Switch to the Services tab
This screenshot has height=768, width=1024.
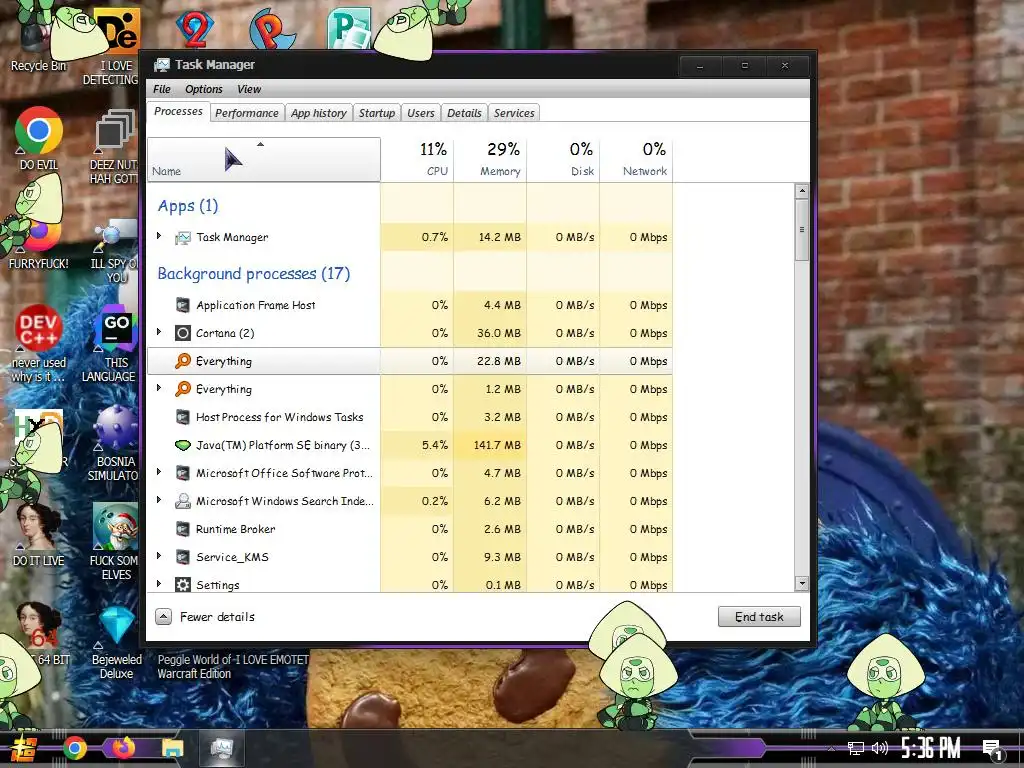[514, 113]
